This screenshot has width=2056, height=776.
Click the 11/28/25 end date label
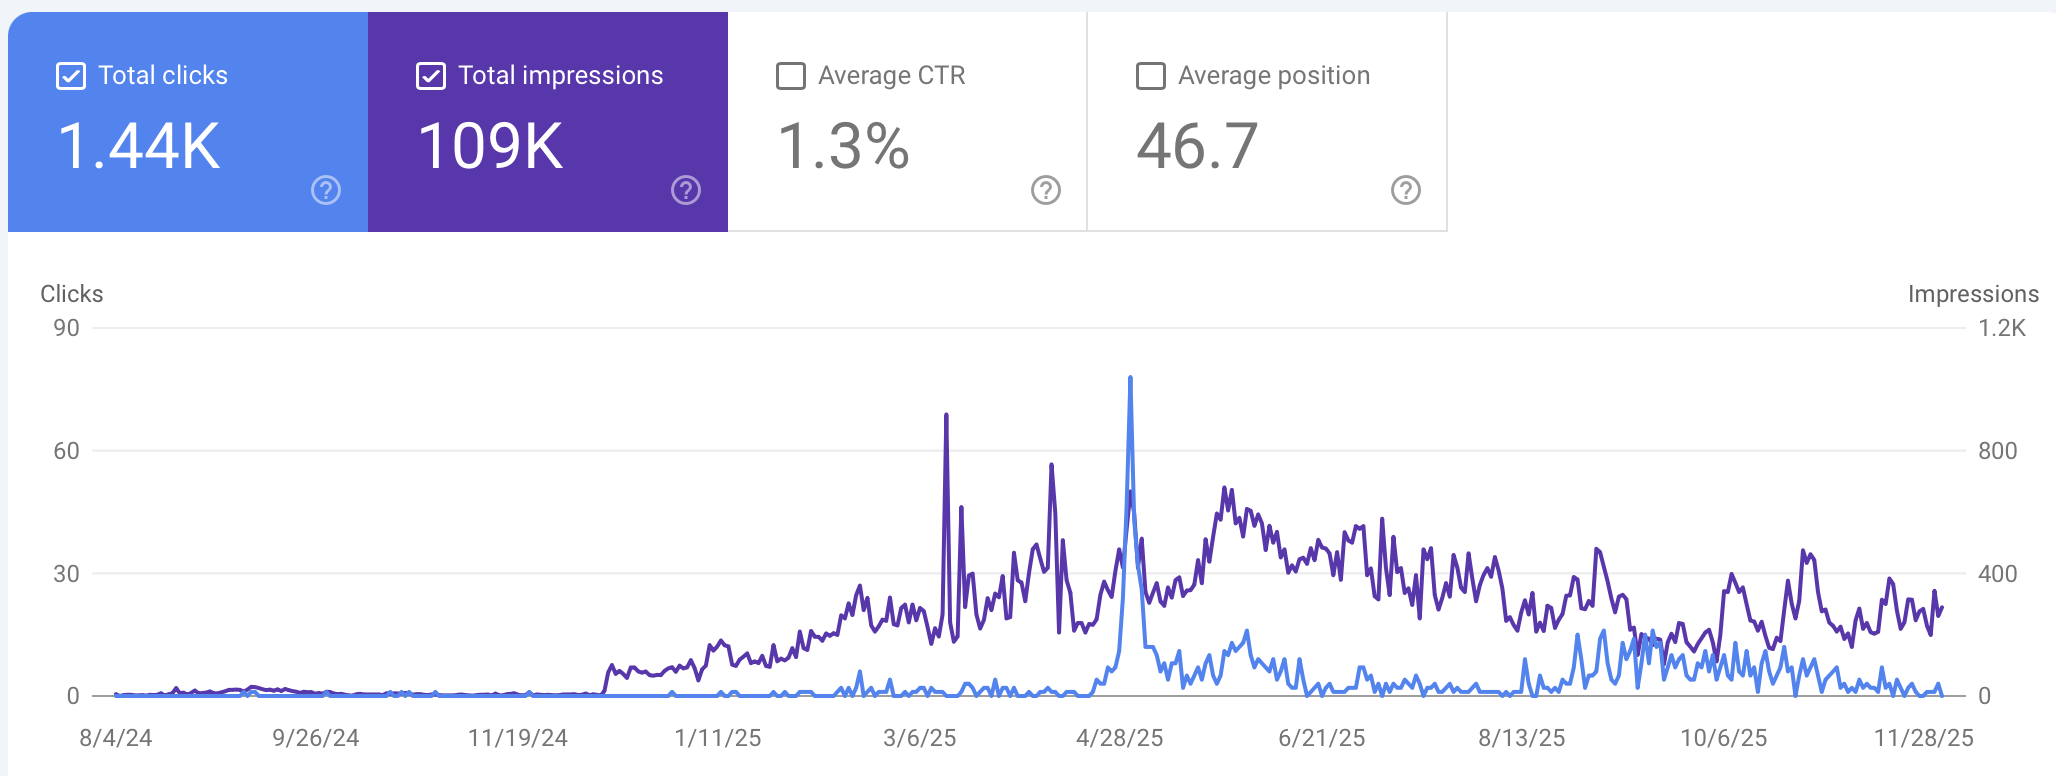[1923, 738]
